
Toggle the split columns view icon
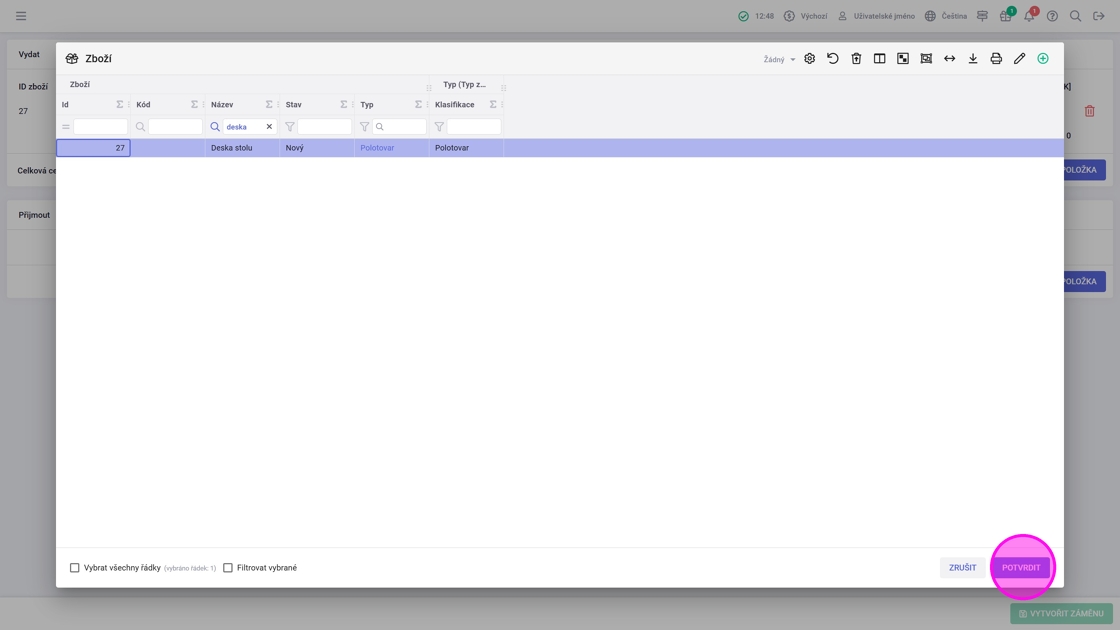(879, 59)
